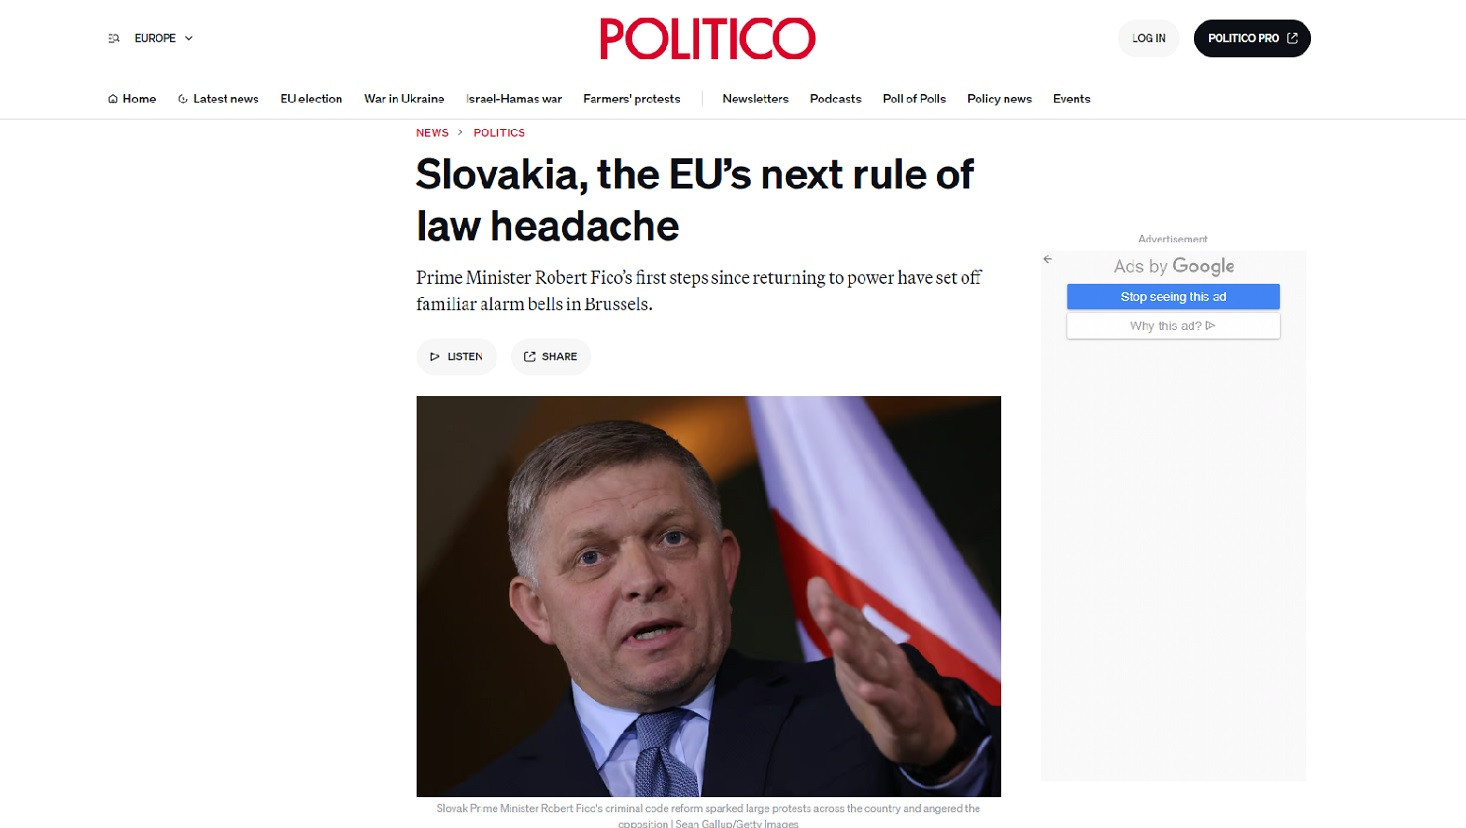1466x828 pixels.
Task: Click the Home house icon
Action: pos(113,99)
